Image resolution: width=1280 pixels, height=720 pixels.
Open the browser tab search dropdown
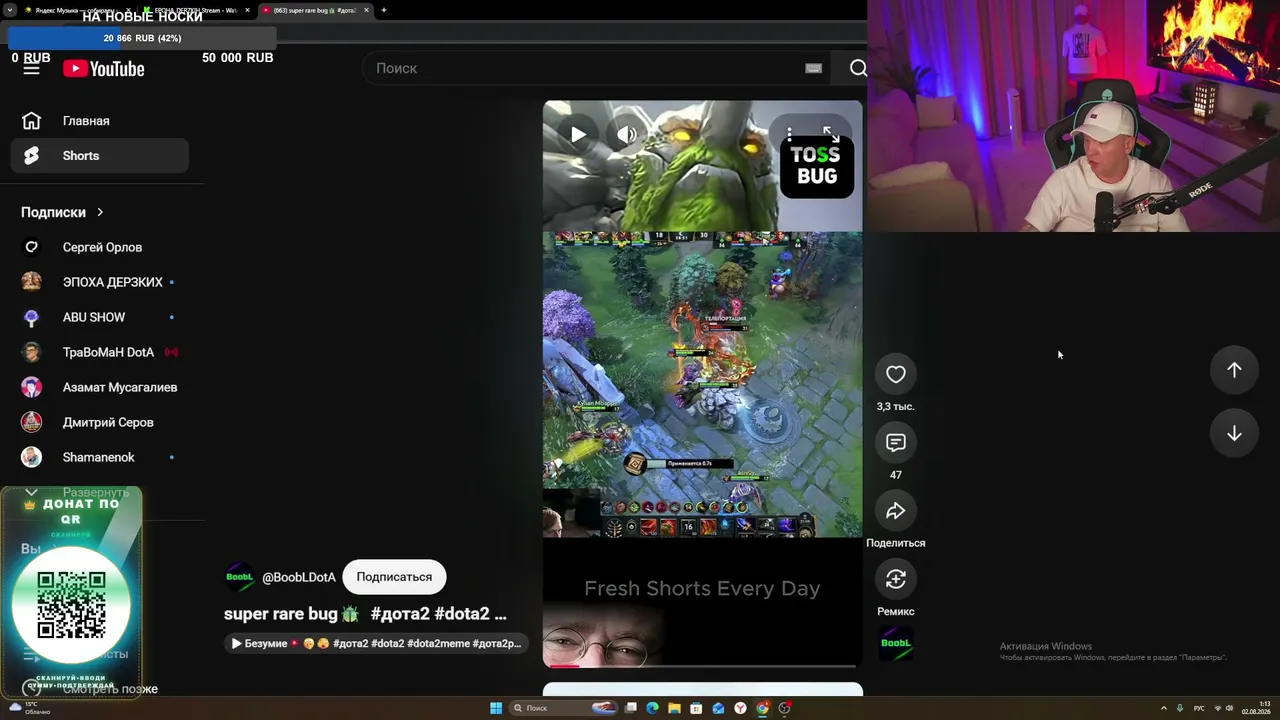click(9, 10)
